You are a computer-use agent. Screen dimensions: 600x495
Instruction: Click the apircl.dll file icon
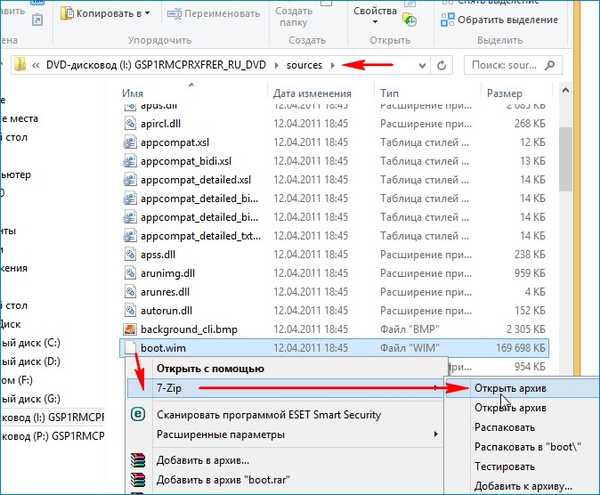(131, 123)
